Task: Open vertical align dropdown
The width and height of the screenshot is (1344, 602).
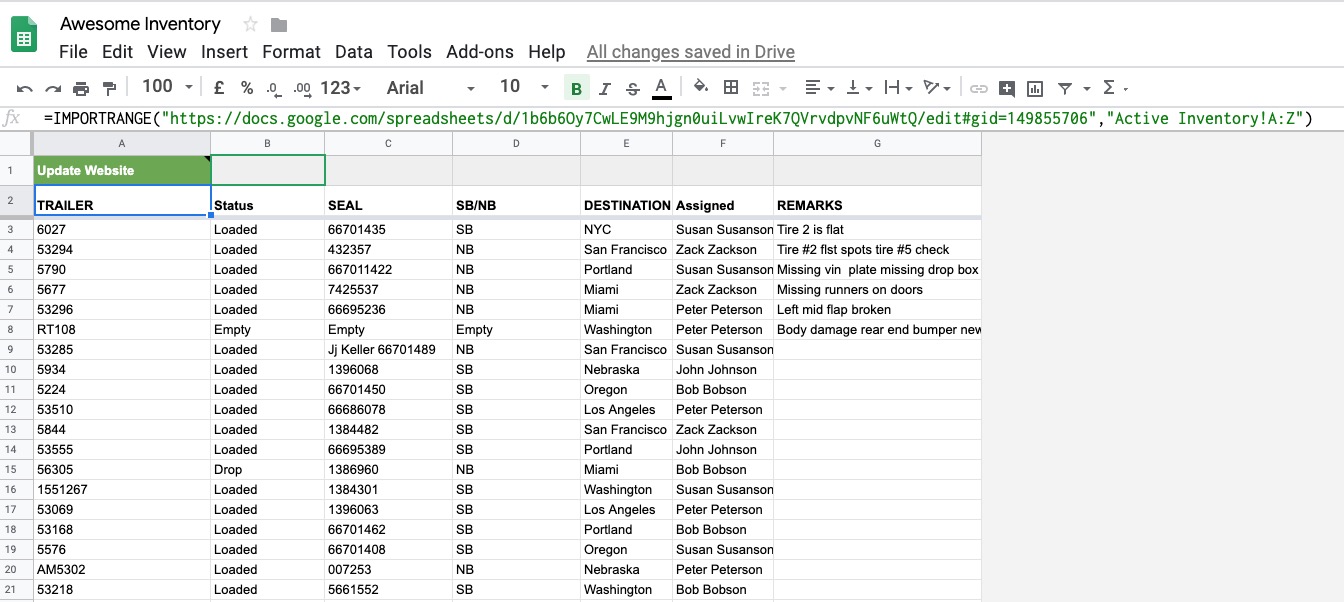Action: tap(859, 88)
